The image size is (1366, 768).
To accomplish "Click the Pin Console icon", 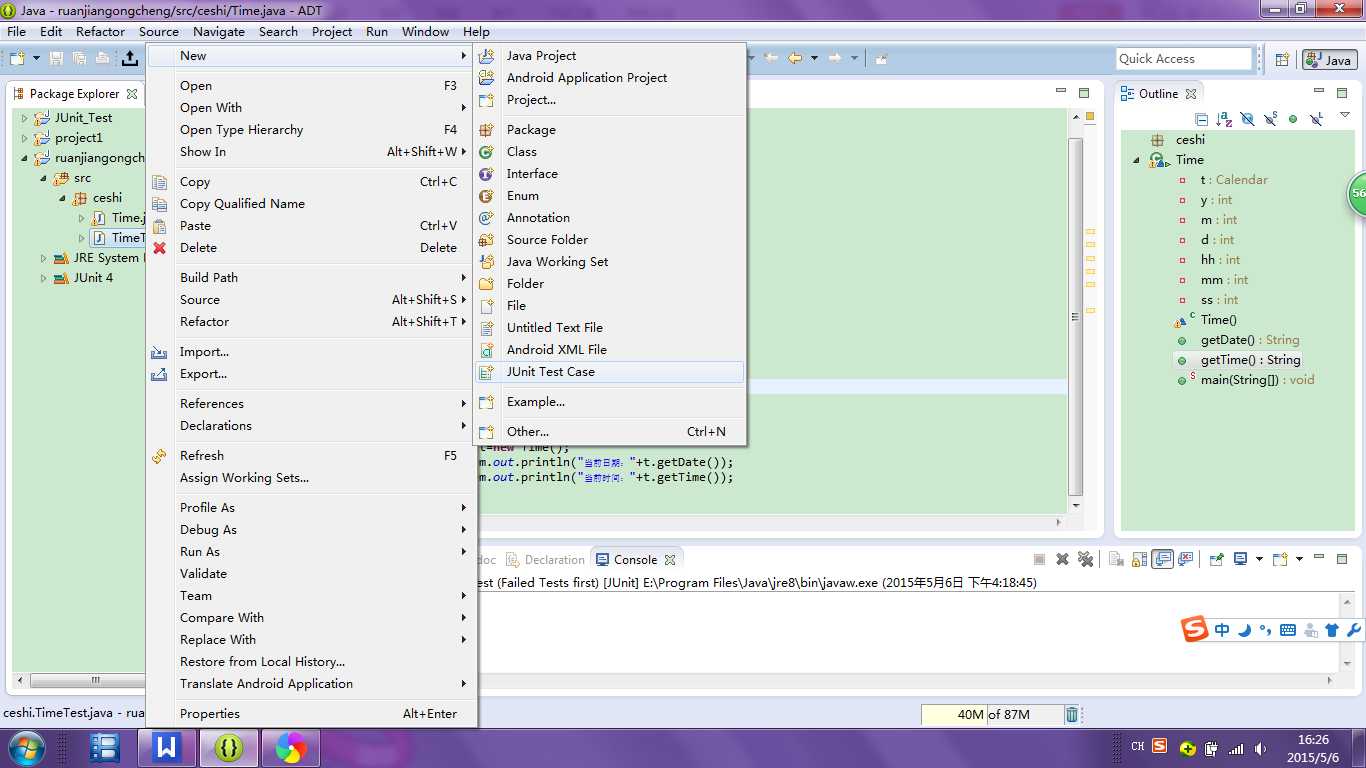I will tap(1216, 559).
